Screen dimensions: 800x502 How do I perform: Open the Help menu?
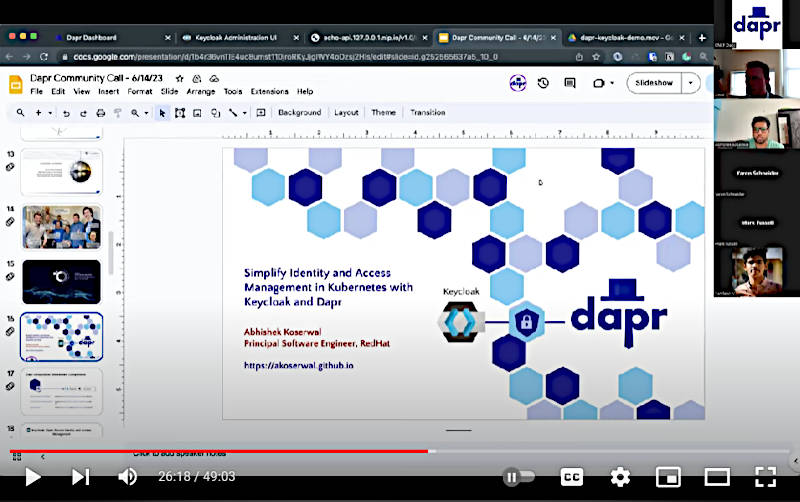pyautogui.click(x=305, y=91)
